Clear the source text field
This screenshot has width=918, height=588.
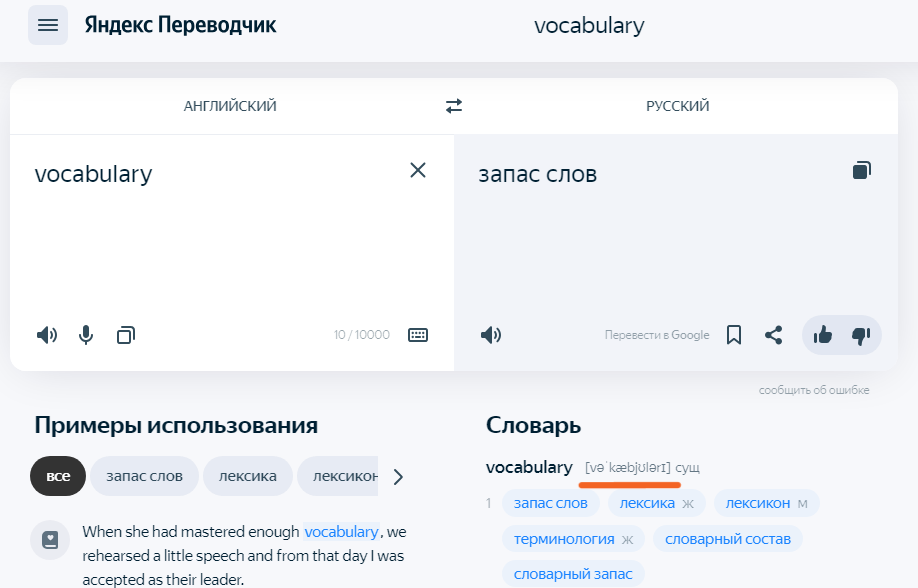(418, 170)
